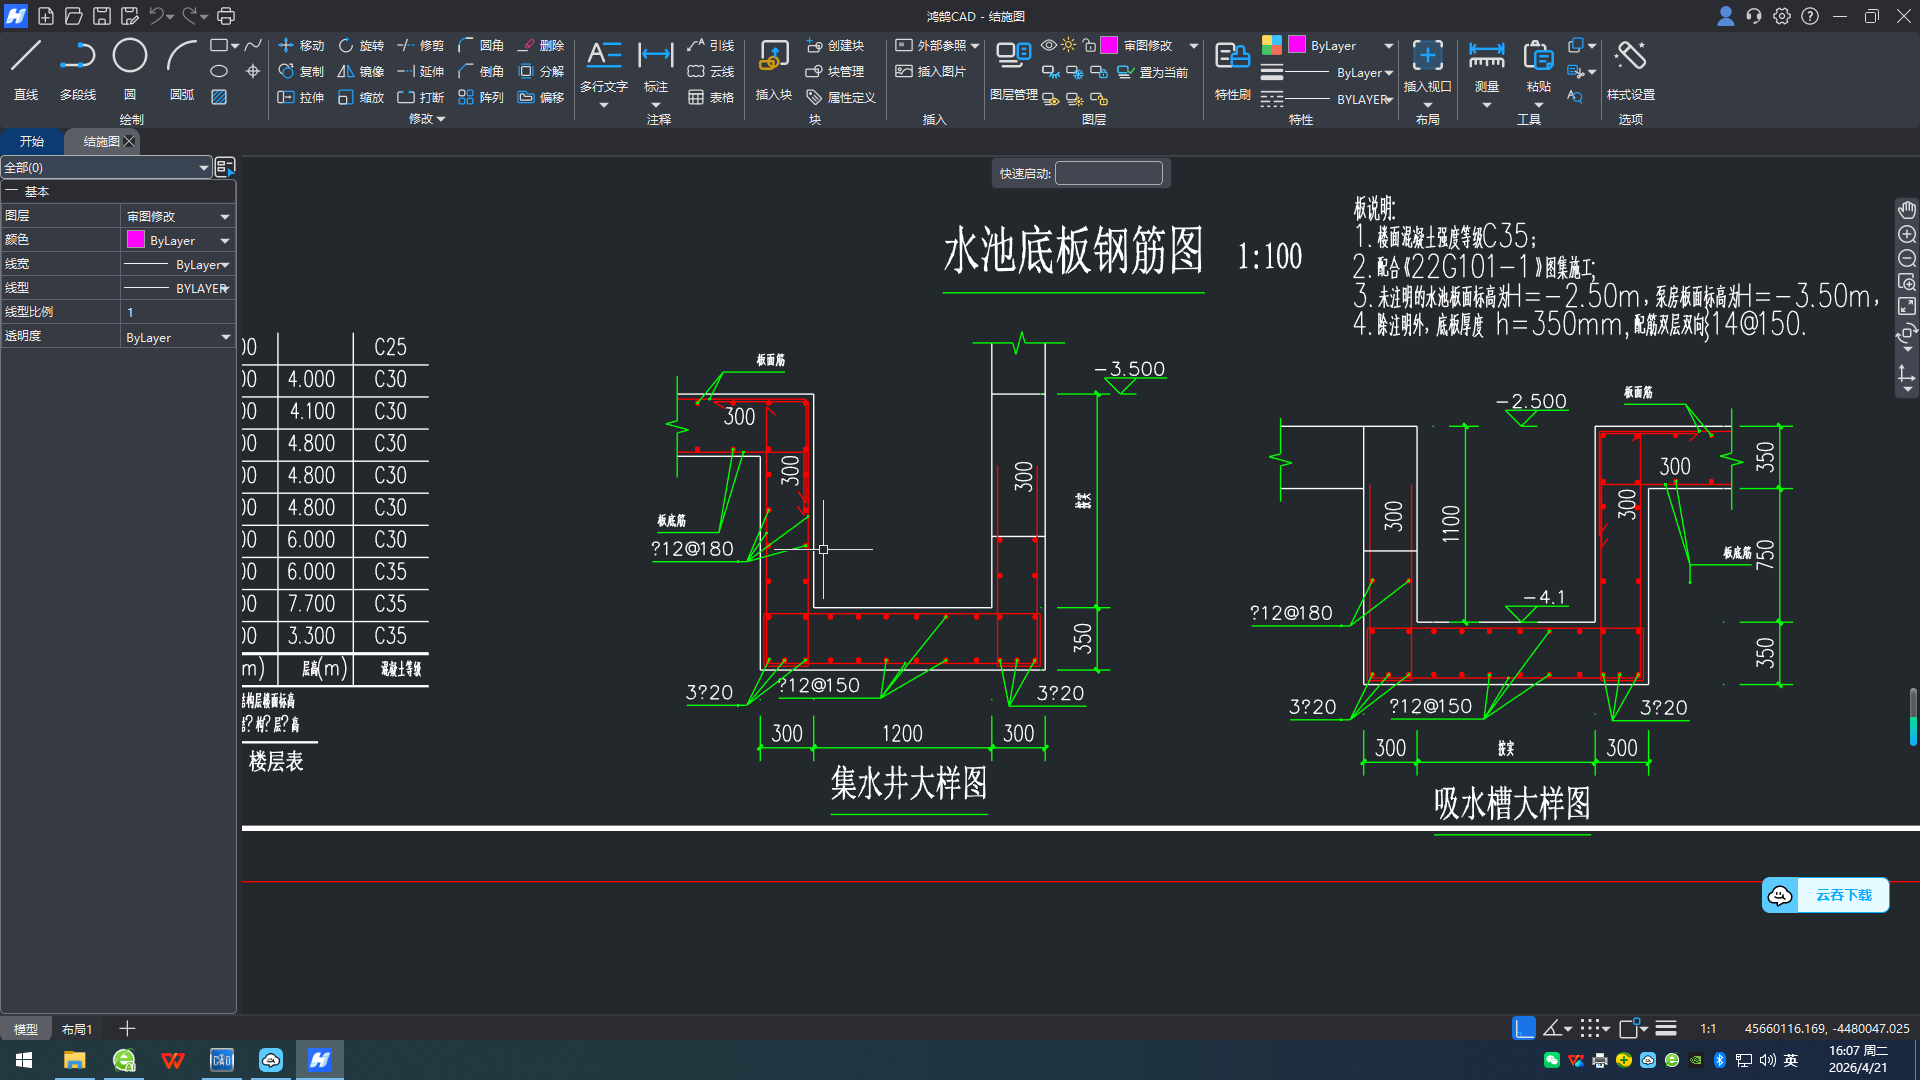Image resolution: width=1920 pixels, height=1080 pixels.
Task: Toggle layer visibility eye icon in ribbon
Action: [1048, 45]
